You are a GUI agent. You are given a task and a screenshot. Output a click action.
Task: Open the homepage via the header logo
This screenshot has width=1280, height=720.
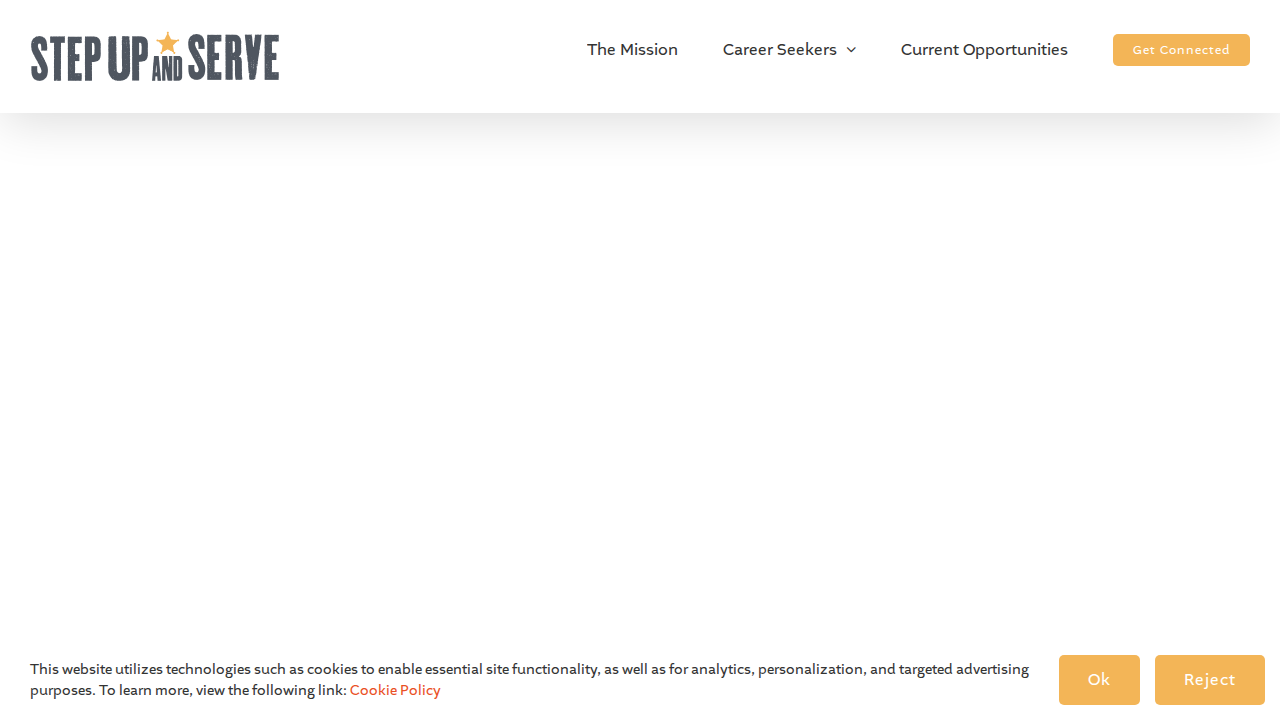click(x=154, y=56)
